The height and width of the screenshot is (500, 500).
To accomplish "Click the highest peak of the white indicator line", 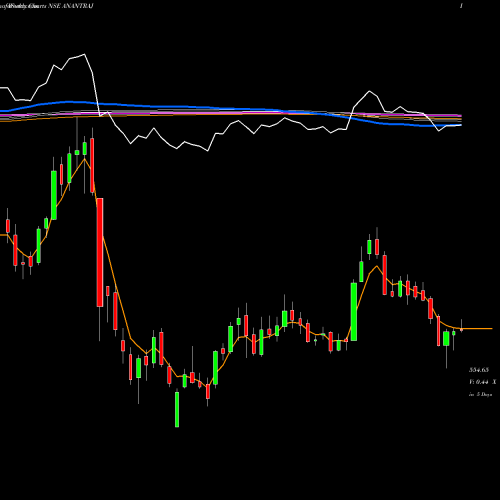I will [84, 54].
